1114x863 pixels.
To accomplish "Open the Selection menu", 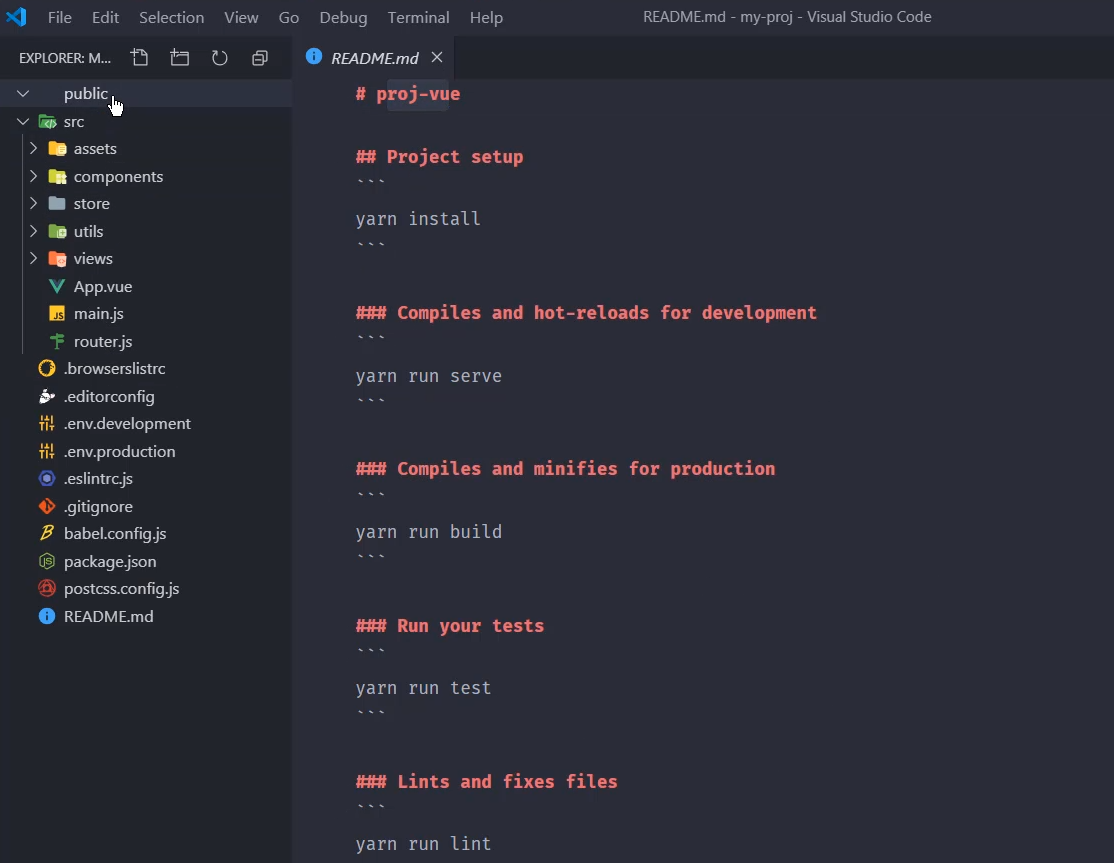I will coord(171,17).
